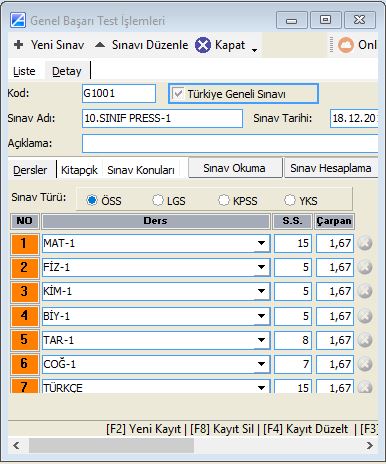The width and height of the screenshot is (386, 464).
Task: Click the Online cloud icon
Action: (x=346, y=45)
